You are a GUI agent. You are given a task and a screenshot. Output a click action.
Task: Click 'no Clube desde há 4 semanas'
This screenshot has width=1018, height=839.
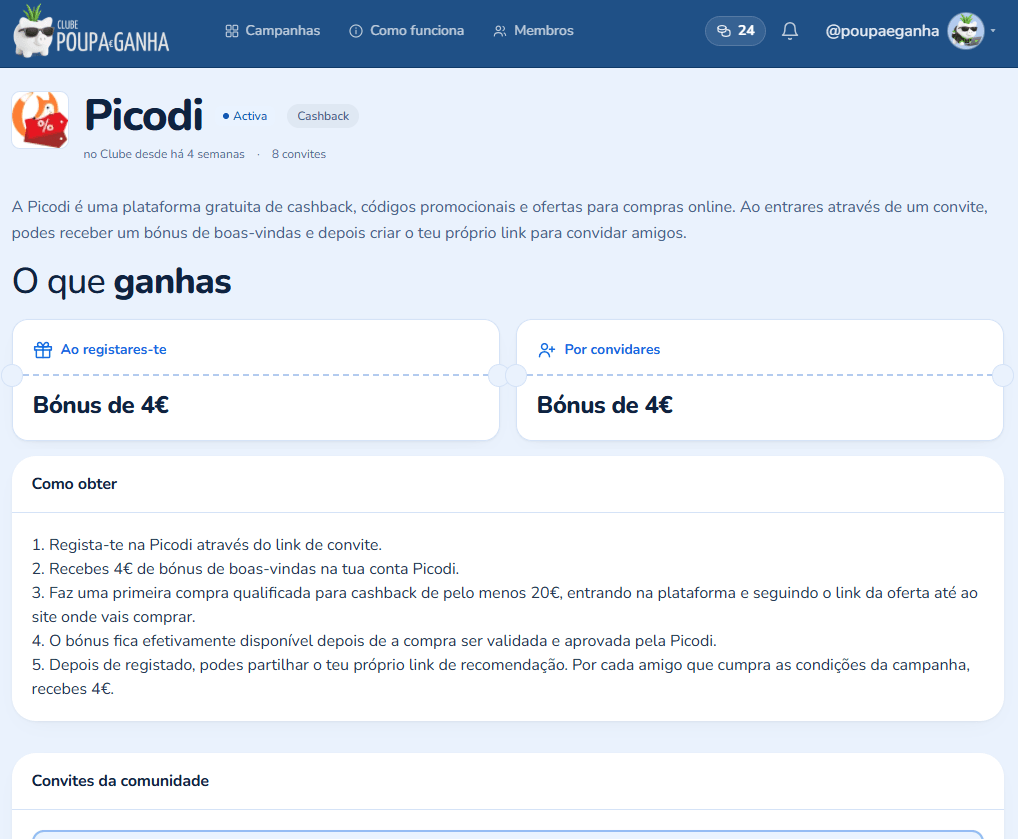[x=164, y=154]
